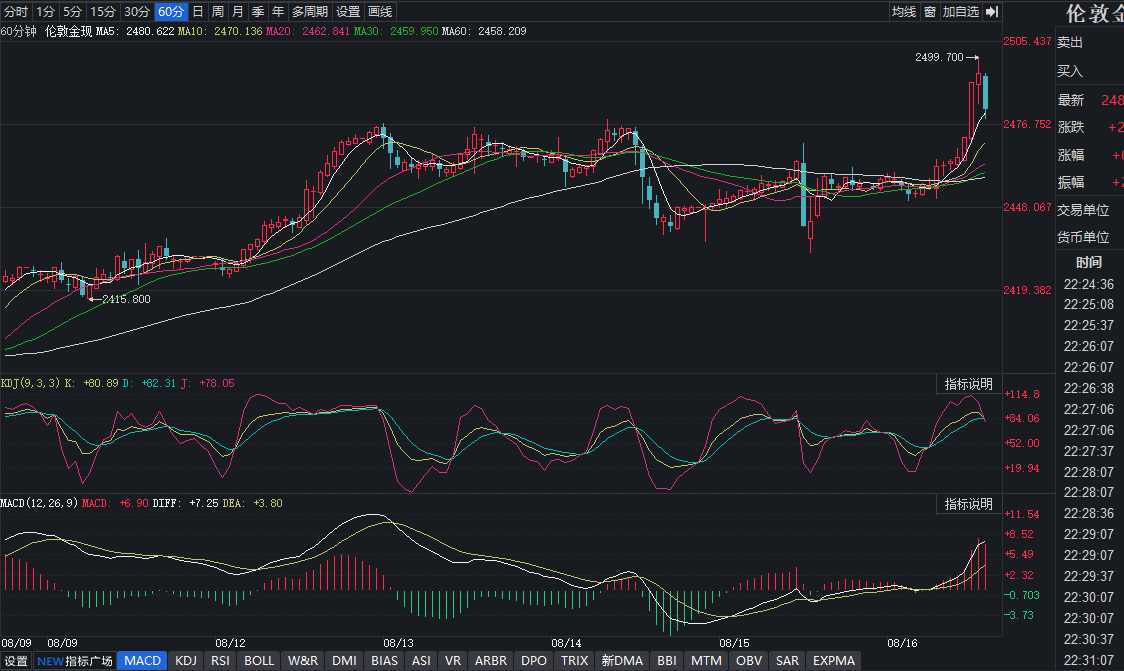The image size is (1124, 671).
Task: Select the 5分 timeframe
Action: (x=72, y=11)
